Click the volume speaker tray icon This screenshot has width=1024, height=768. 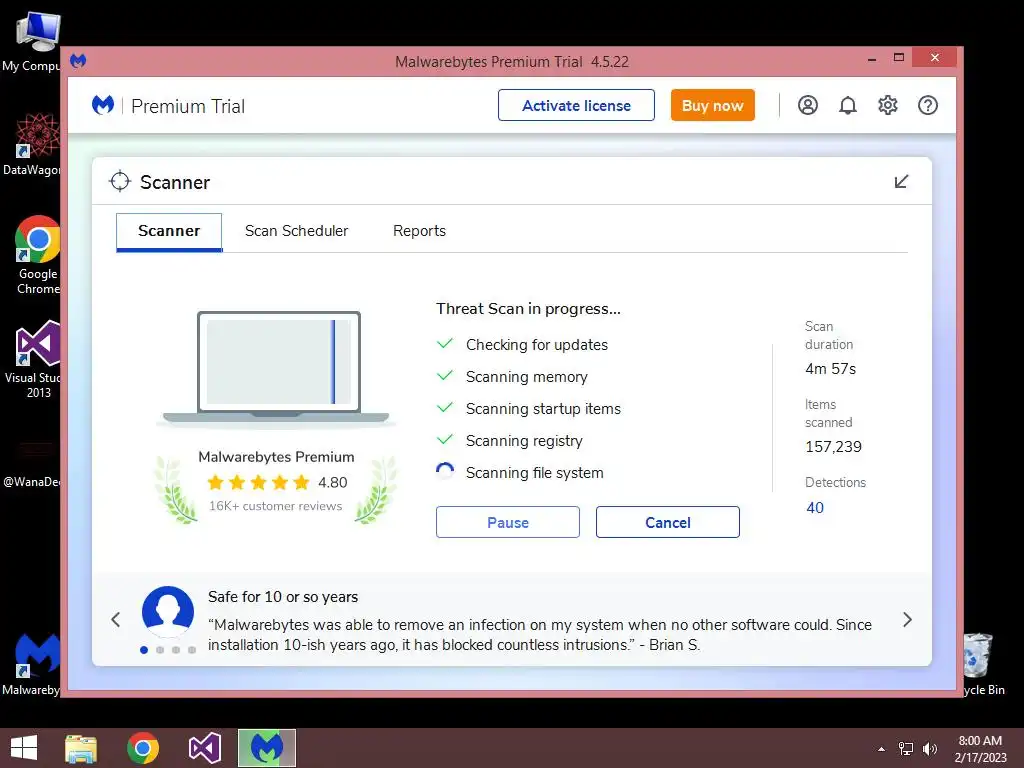click(x=929, y=749)
